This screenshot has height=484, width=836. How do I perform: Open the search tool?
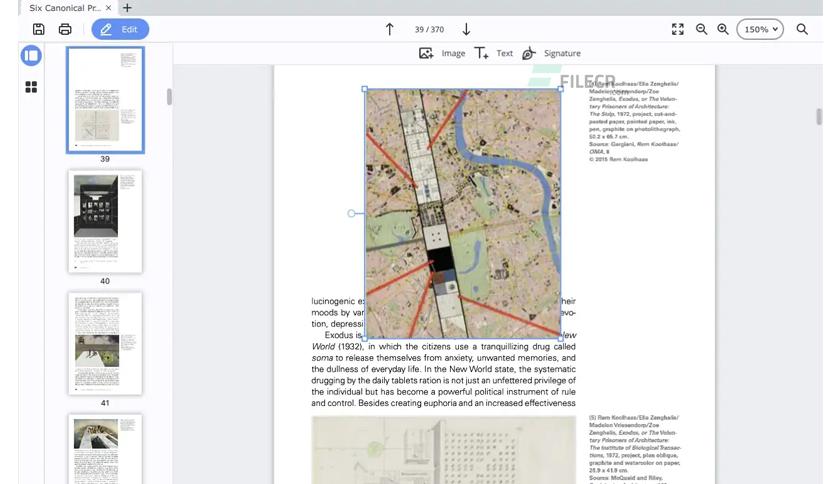coord(802,29)
